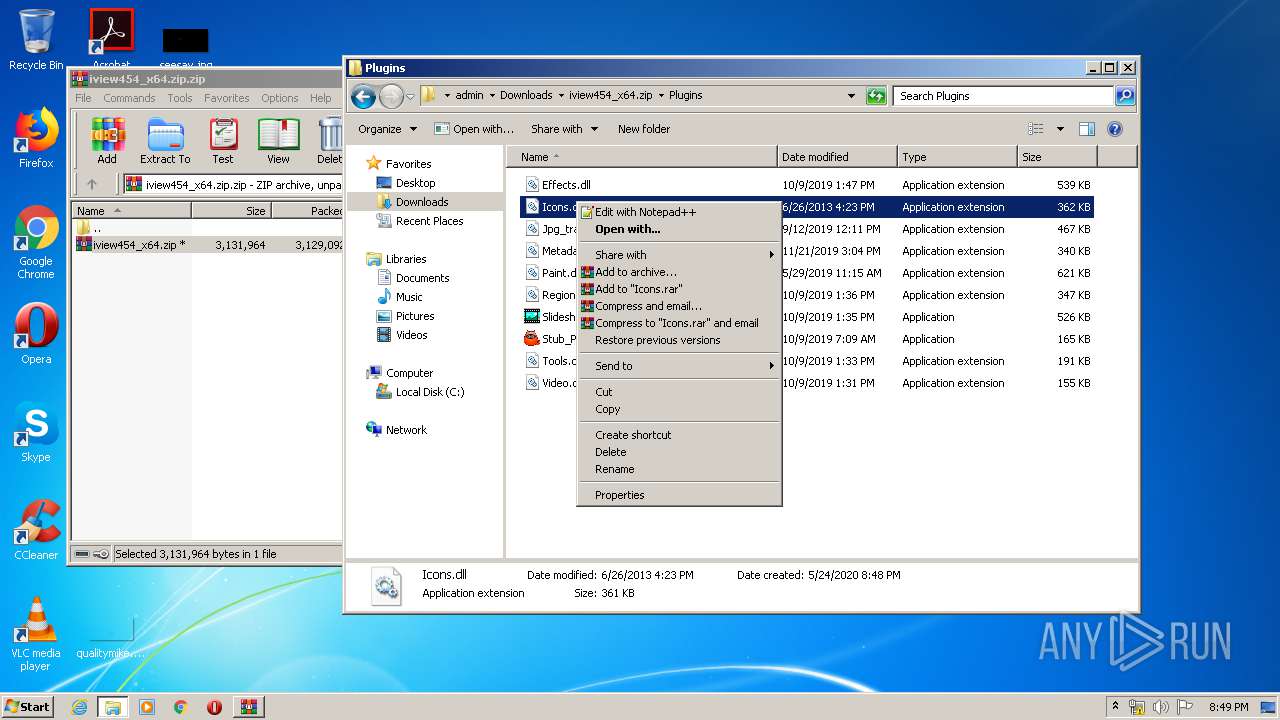Image resolution: width=1280 pixels, height=720 pixels.
Task: Choose Cut in context menu
Action: click(x=679, y=392)
